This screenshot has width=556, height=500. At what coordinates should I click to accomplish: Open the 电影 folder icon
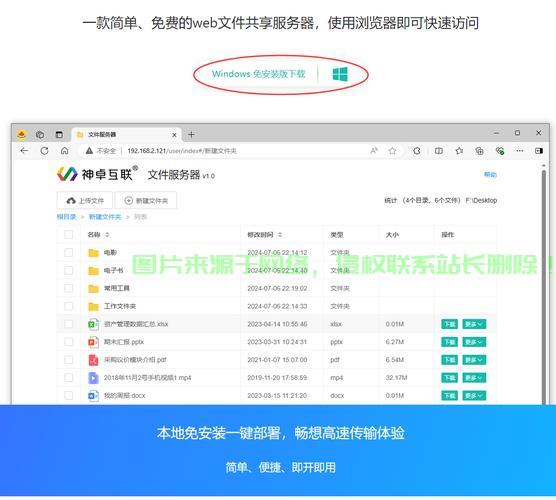click(93, 252)
